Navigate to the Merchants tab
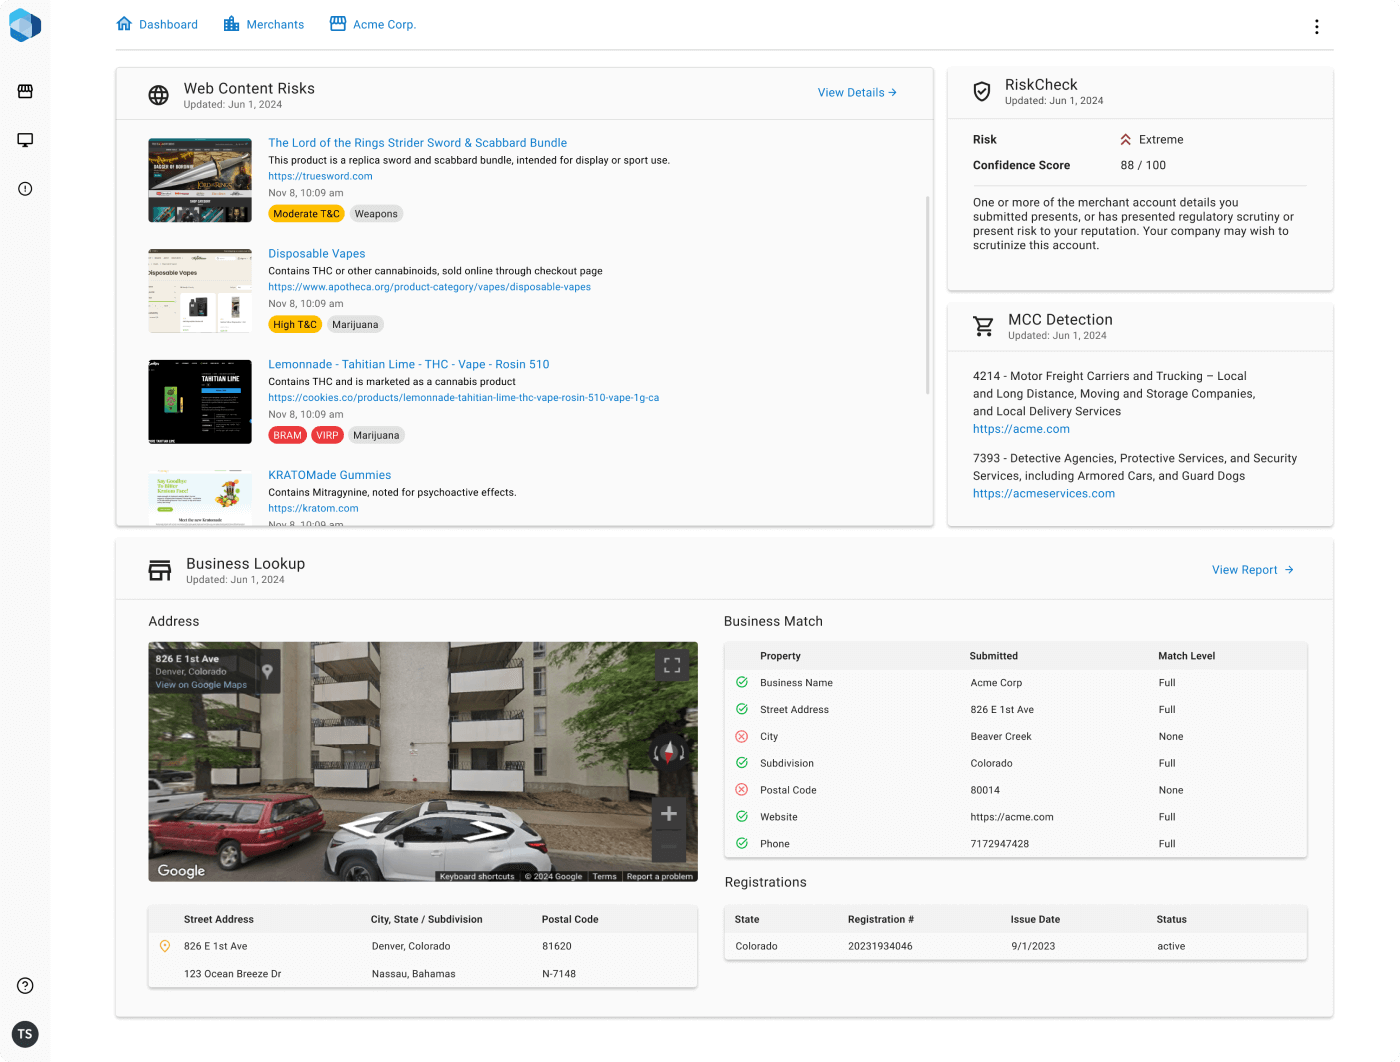Image resolution: width=1400 pixels, height=1062 pixels. click(263, 24)
